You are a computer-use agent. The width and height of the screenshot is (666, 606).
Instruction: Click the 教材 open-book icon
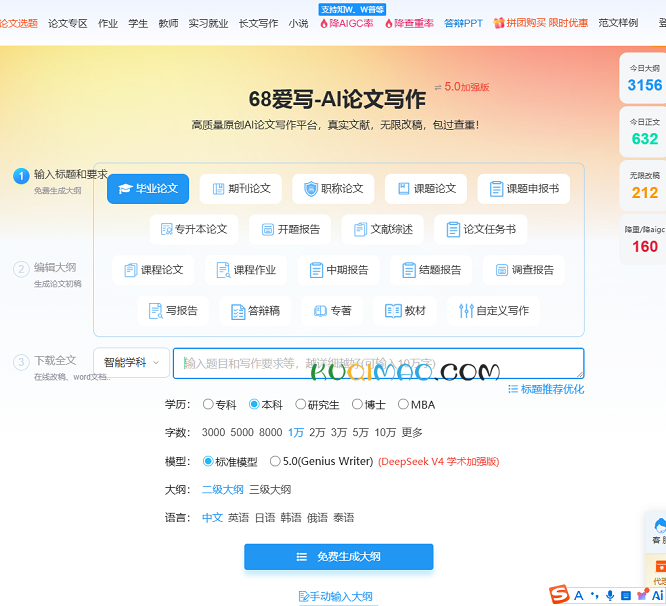(x=393, y=311)
